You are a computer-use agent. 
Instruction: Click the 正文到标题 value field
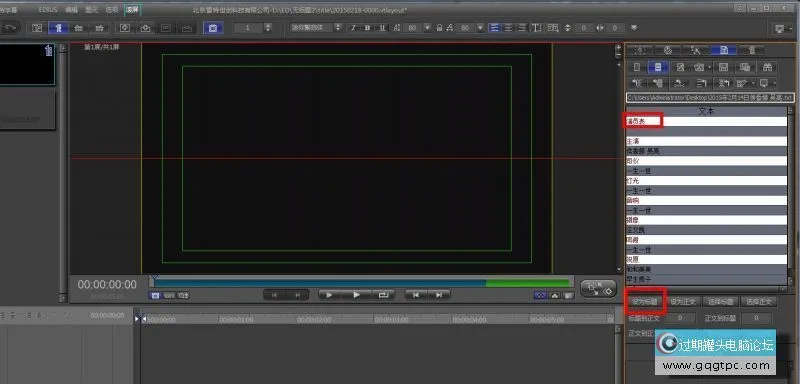tap(756, 318)
